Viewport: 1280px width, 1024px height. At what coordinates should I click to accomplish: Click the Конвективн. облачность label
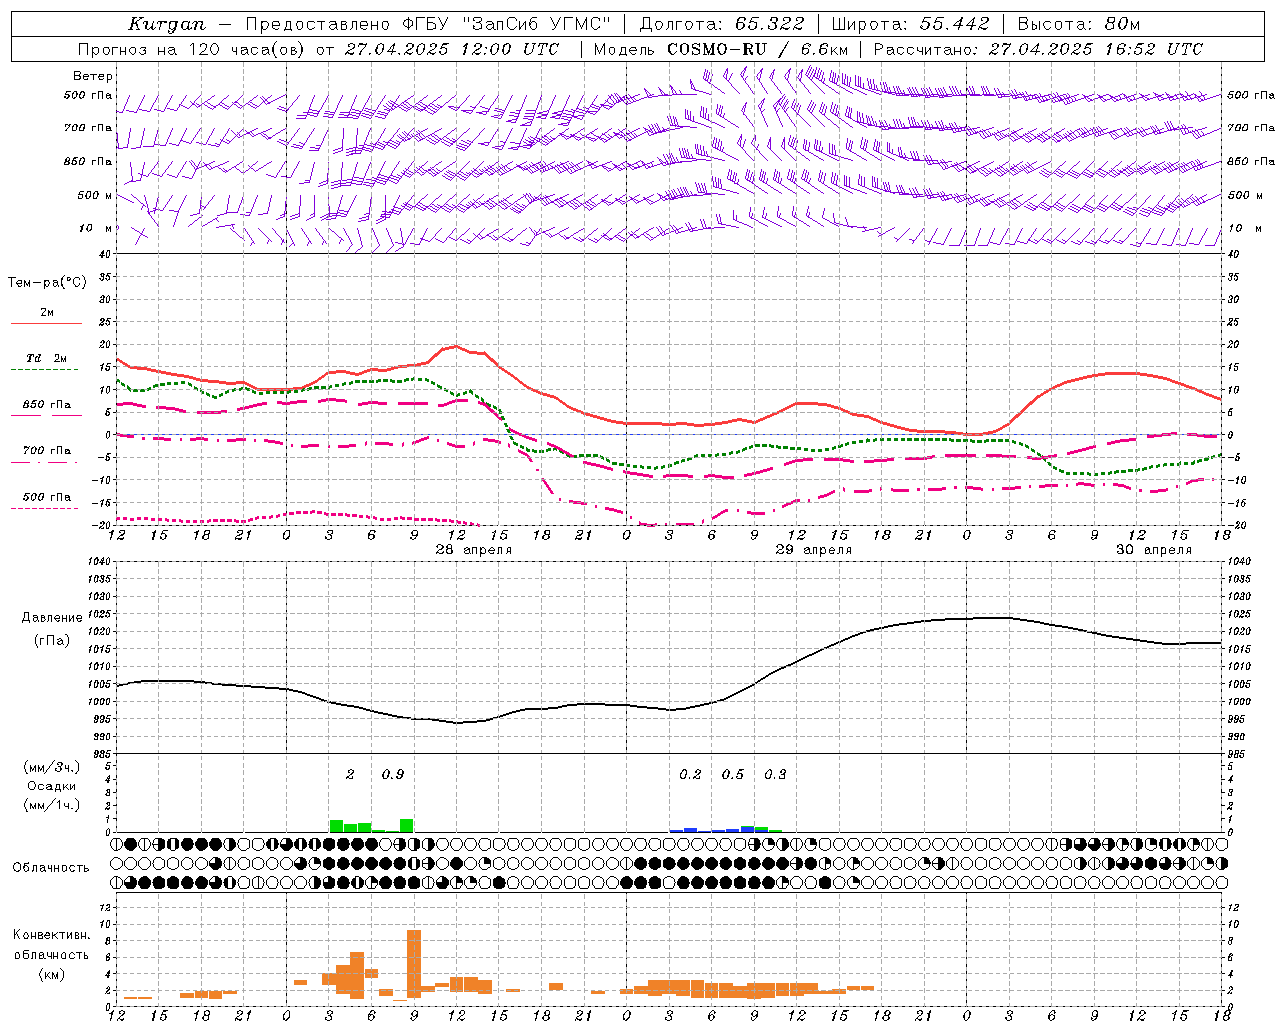click(x=51, y=944)
